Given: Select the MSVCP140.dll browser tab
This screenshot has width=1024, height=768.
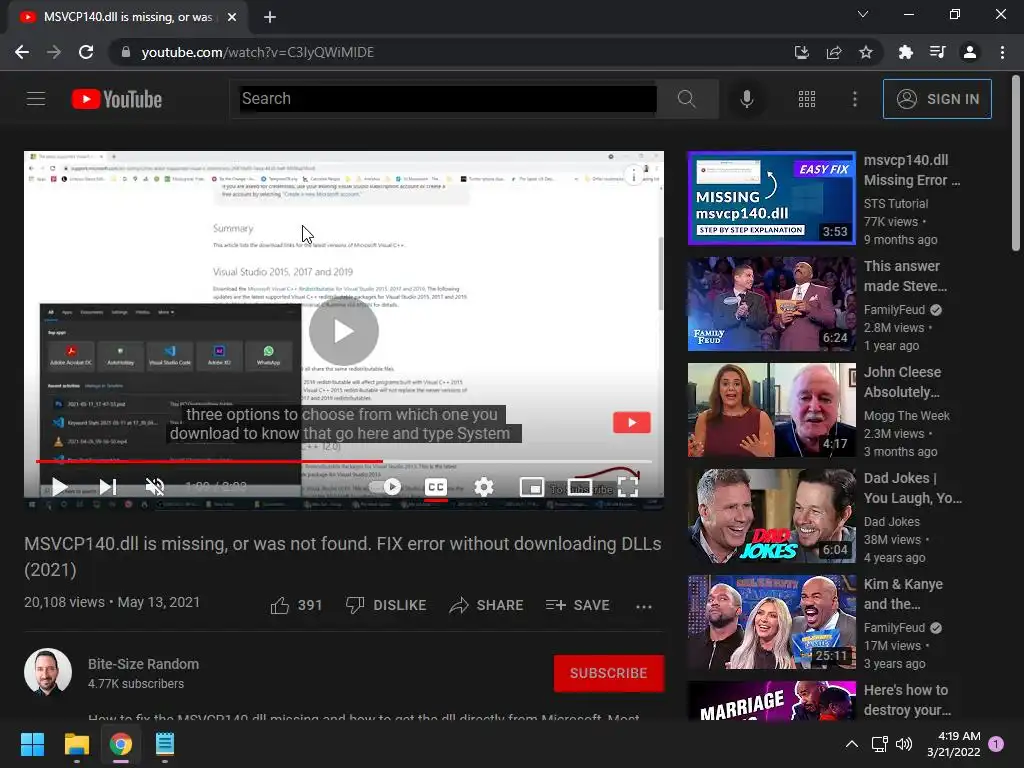Looking at the screenshot, I should tap(128, 17).
